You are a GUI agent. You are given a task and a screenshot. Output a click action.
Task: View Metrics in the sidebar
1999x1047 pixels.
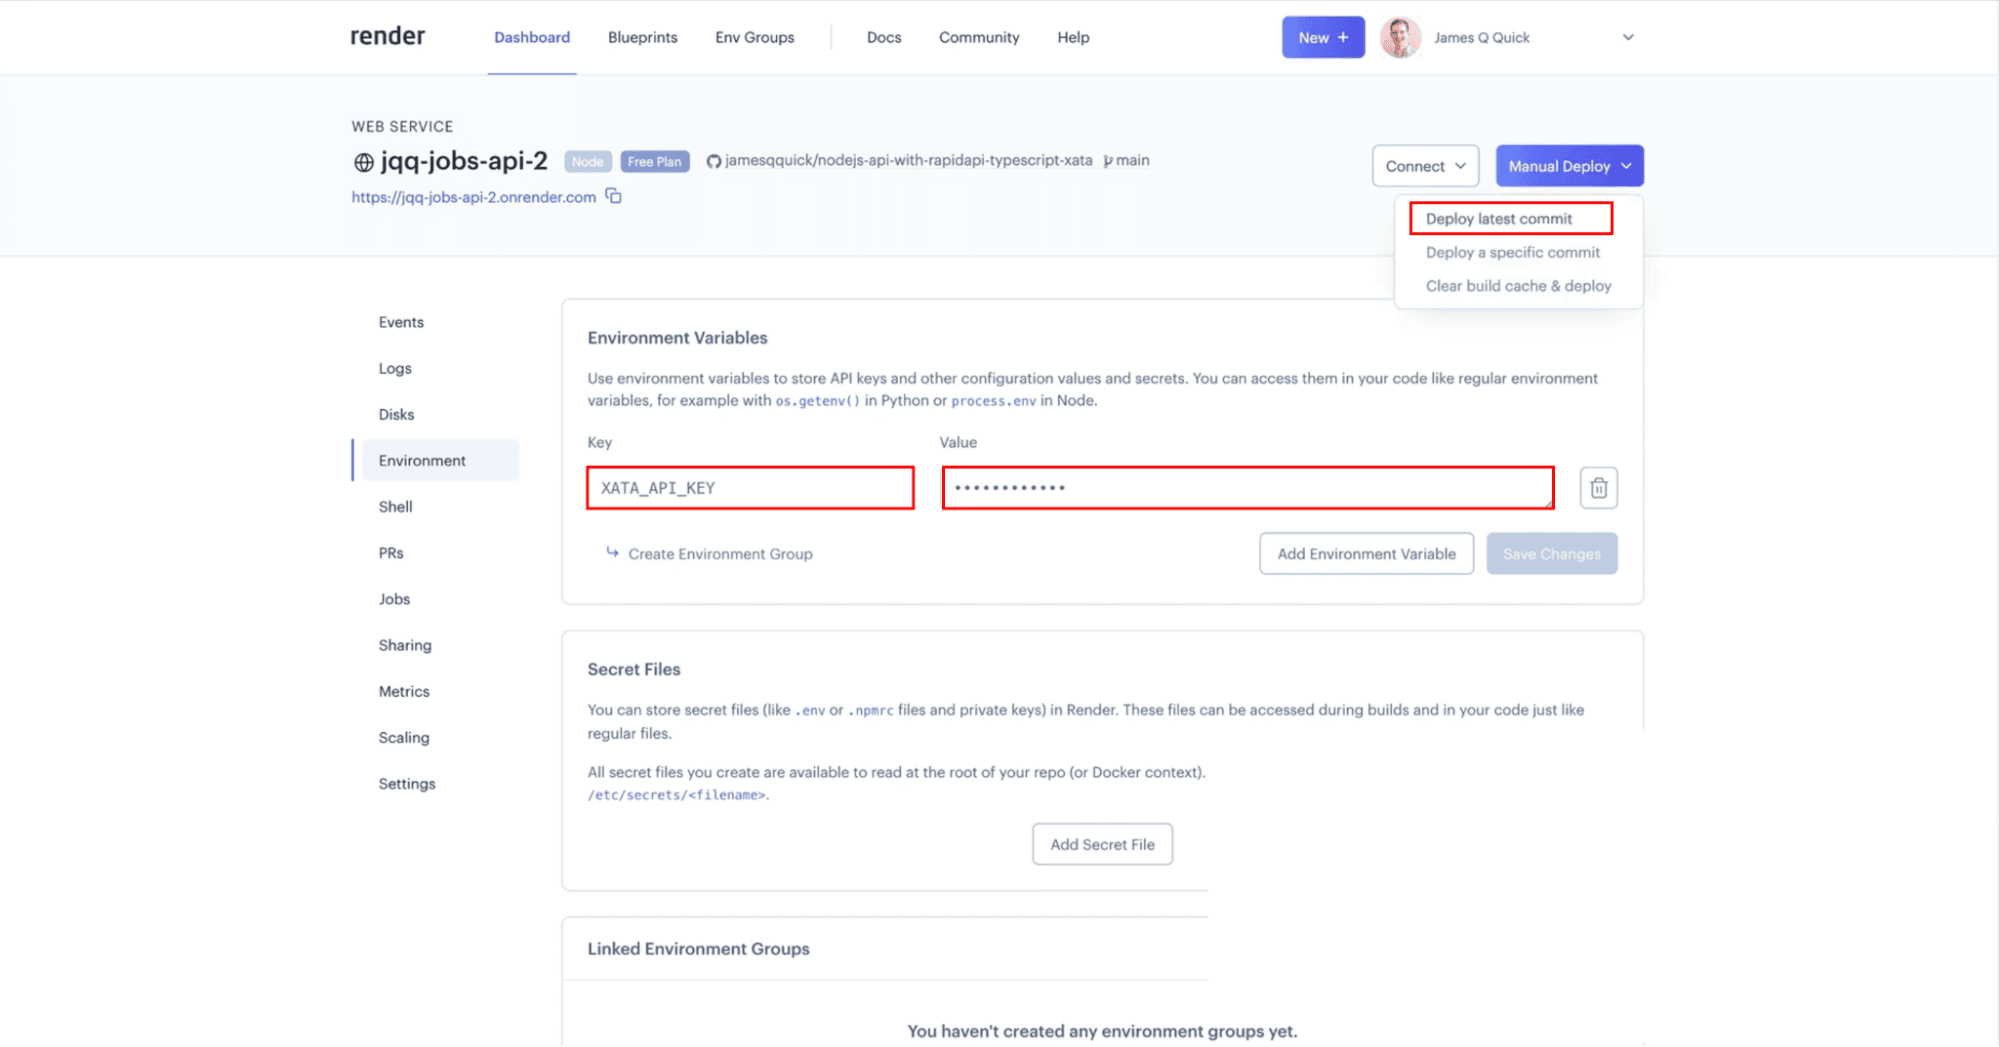404,691
